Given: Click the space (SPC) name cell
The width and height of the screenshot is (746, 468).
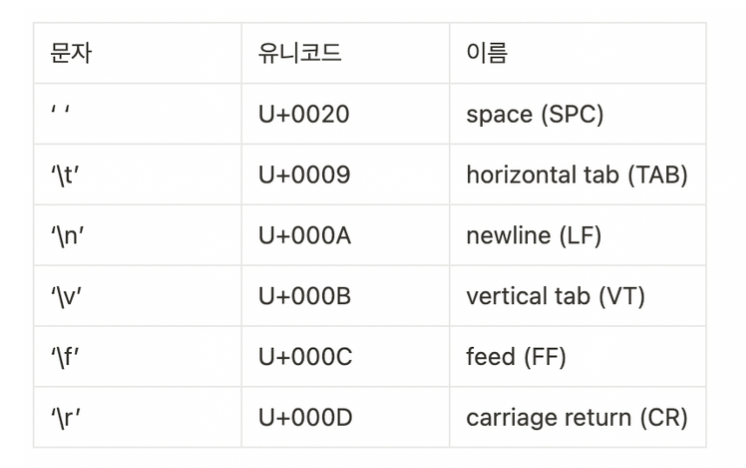Looking at the screenshot, I should pyautogui.click(x=578, y=114).
